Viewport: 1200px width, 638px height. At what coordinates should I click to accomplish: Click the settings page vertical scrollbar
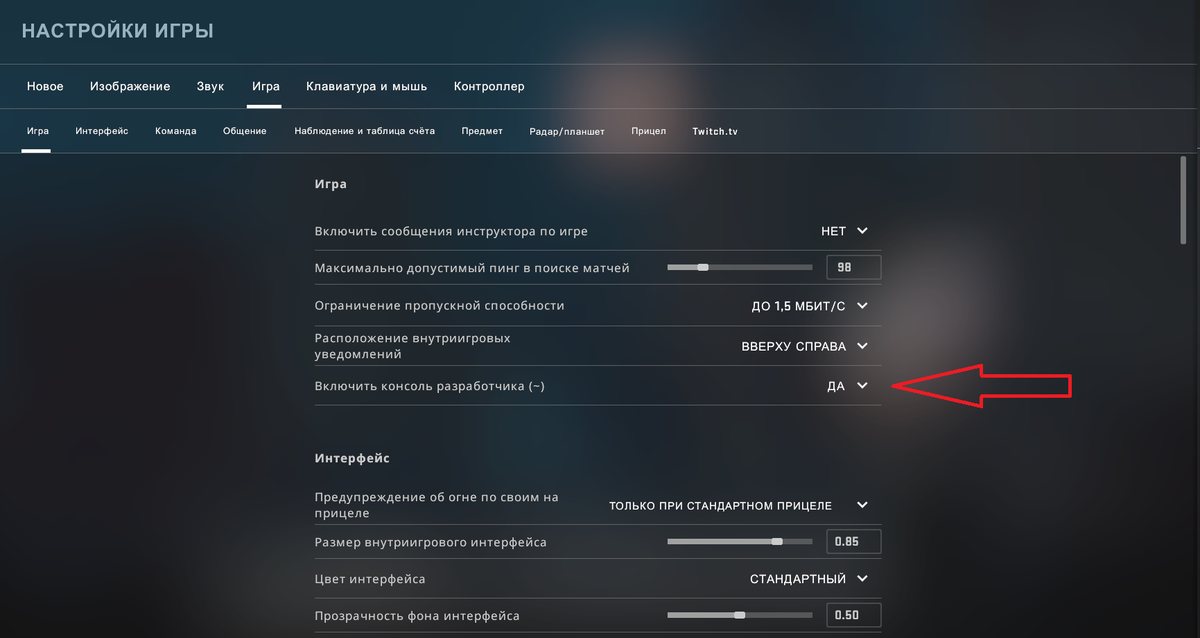pyautogui.click(x=1184, y=200)
